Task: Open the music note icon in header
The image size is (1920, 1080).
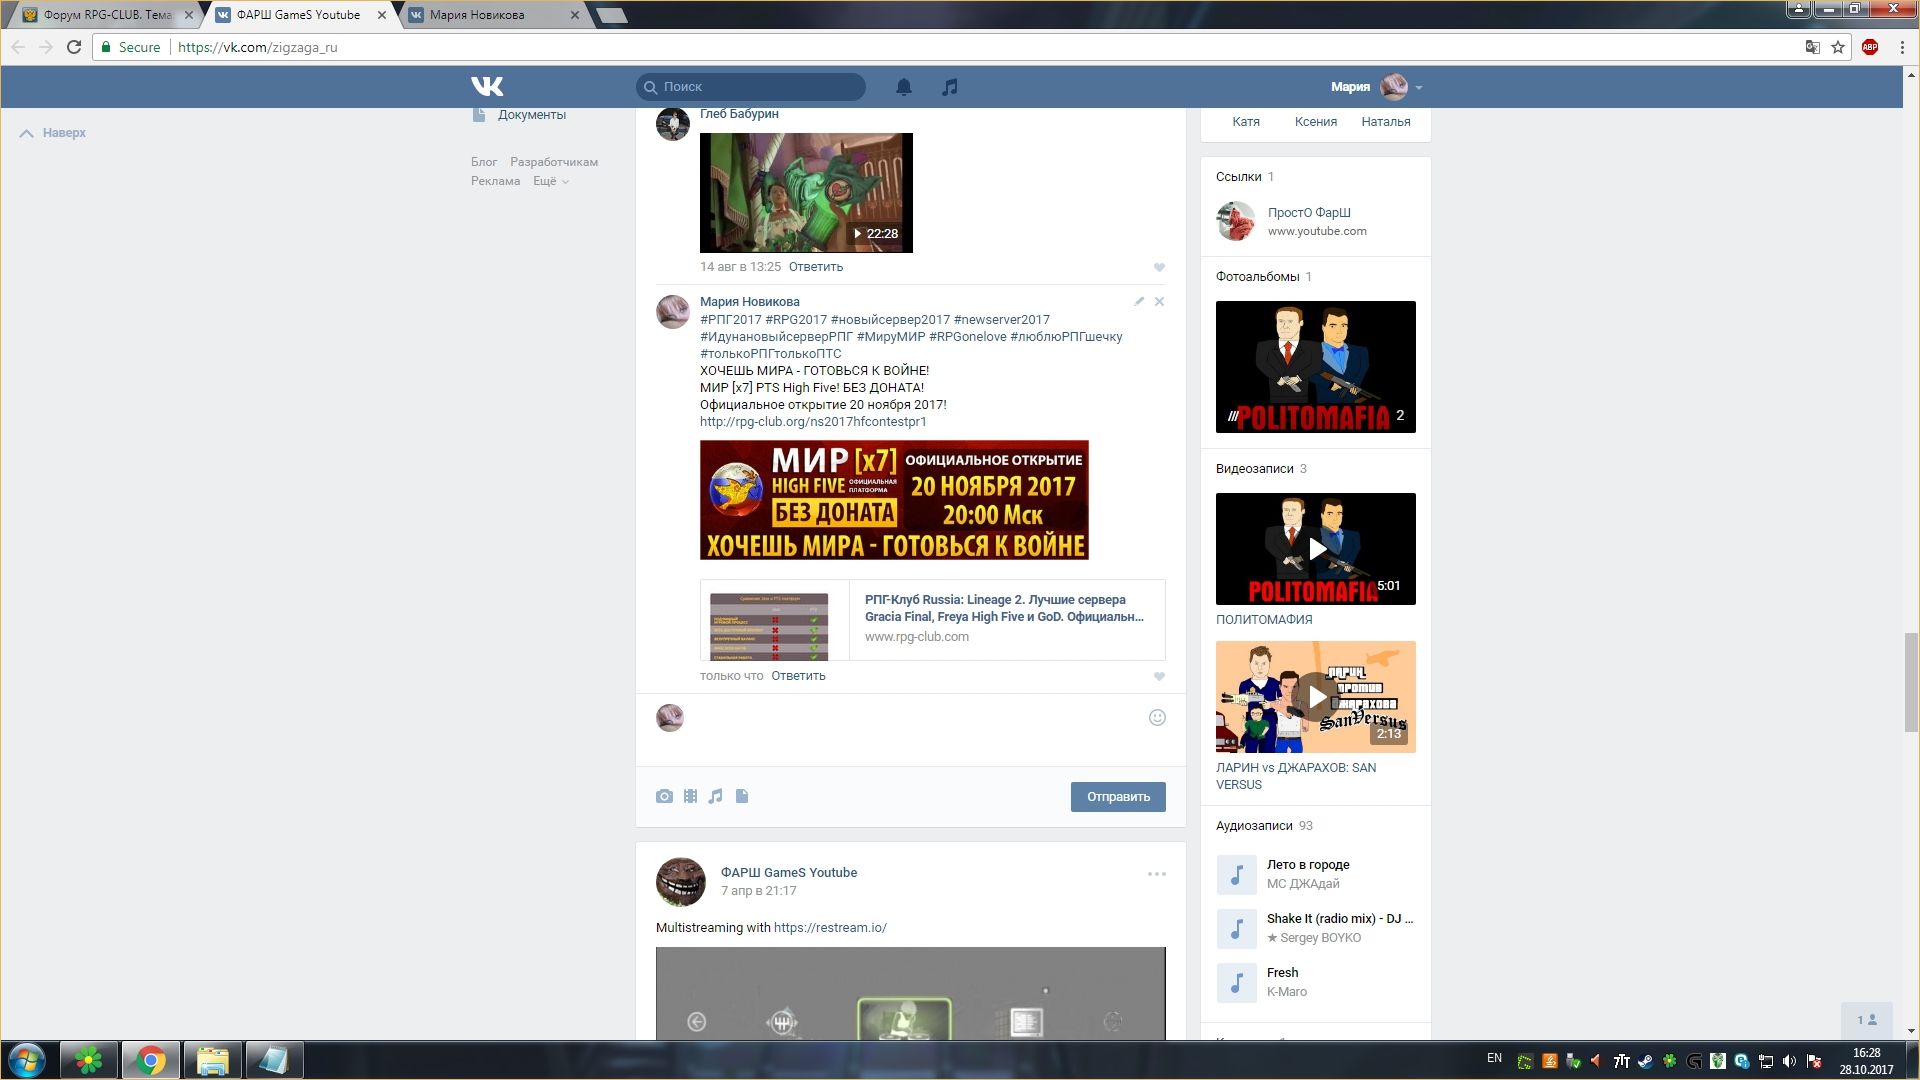Action: tap(949, 87)
